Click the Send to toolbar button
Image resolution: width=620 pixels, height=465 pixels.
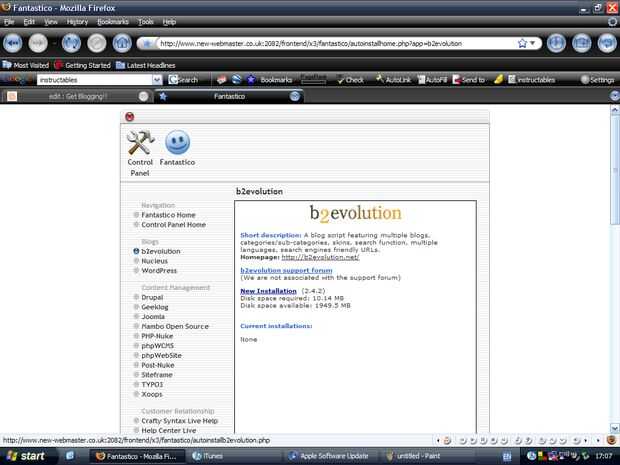click(x=469, y=80)
